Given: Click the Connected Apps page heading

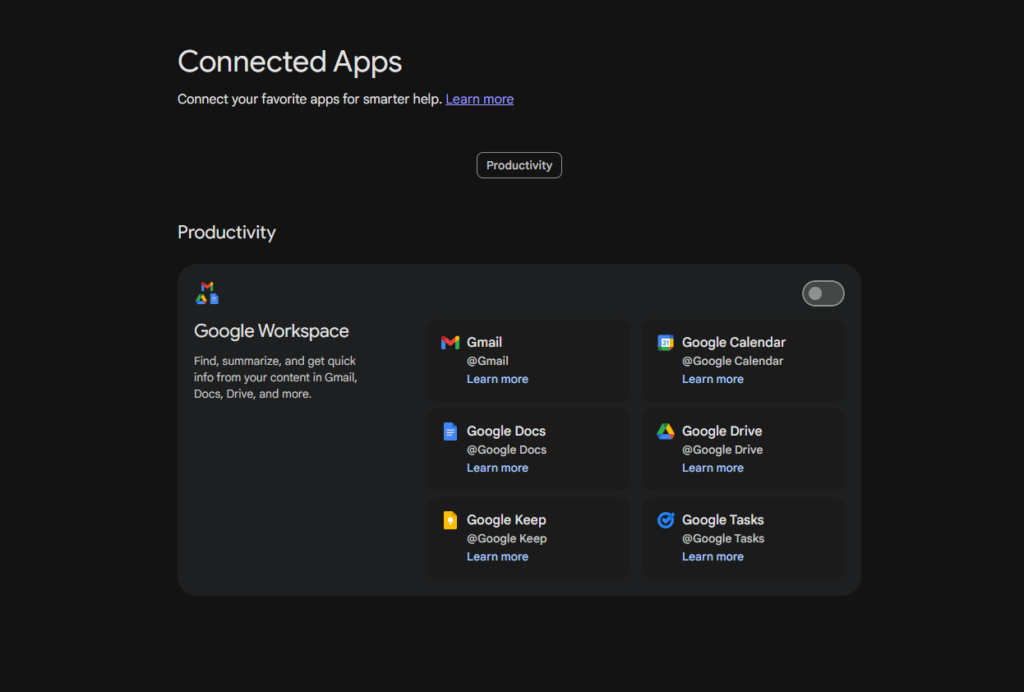Looking at the screenshot, I should [289, 62].
